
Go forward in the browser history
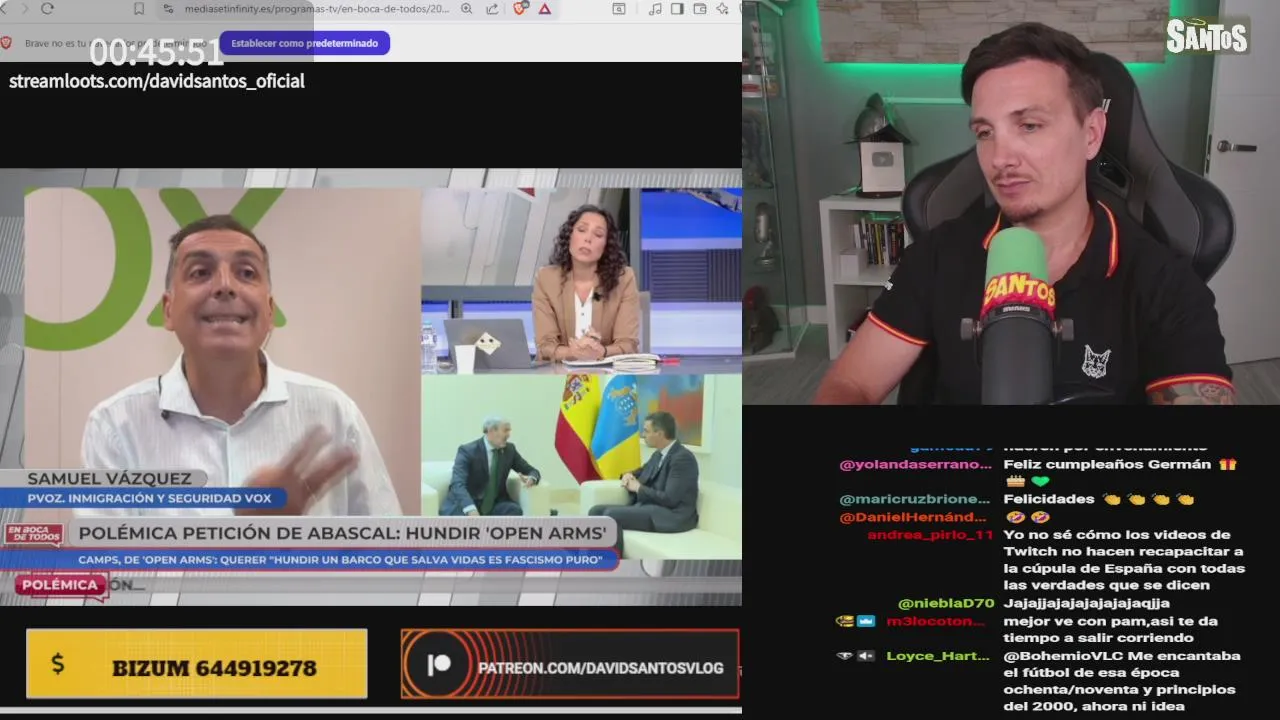tap(23, 8)
